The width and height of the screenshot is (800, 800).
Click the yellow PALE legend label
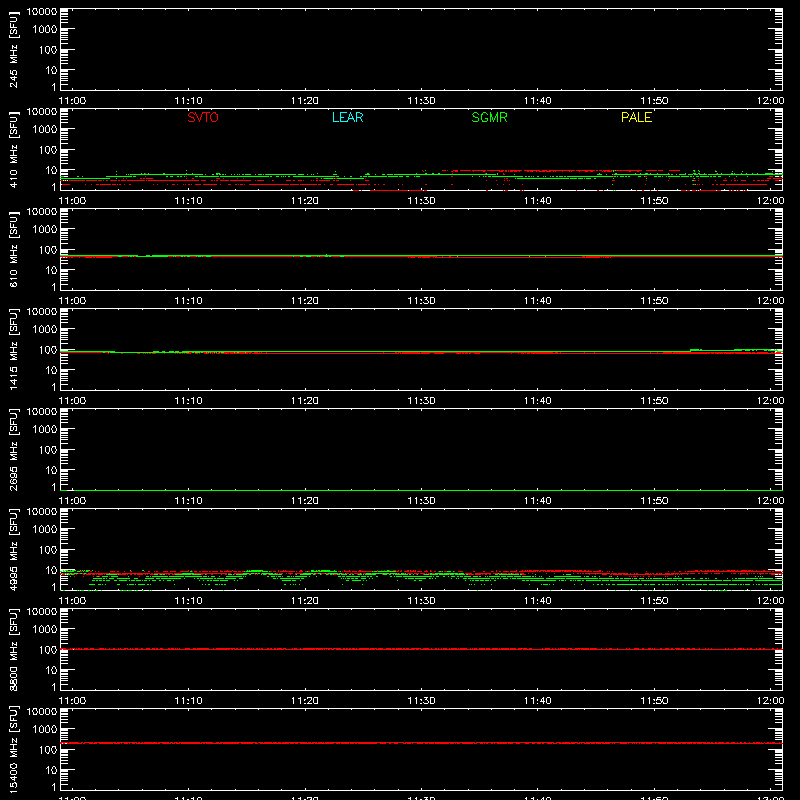point(636,117)
